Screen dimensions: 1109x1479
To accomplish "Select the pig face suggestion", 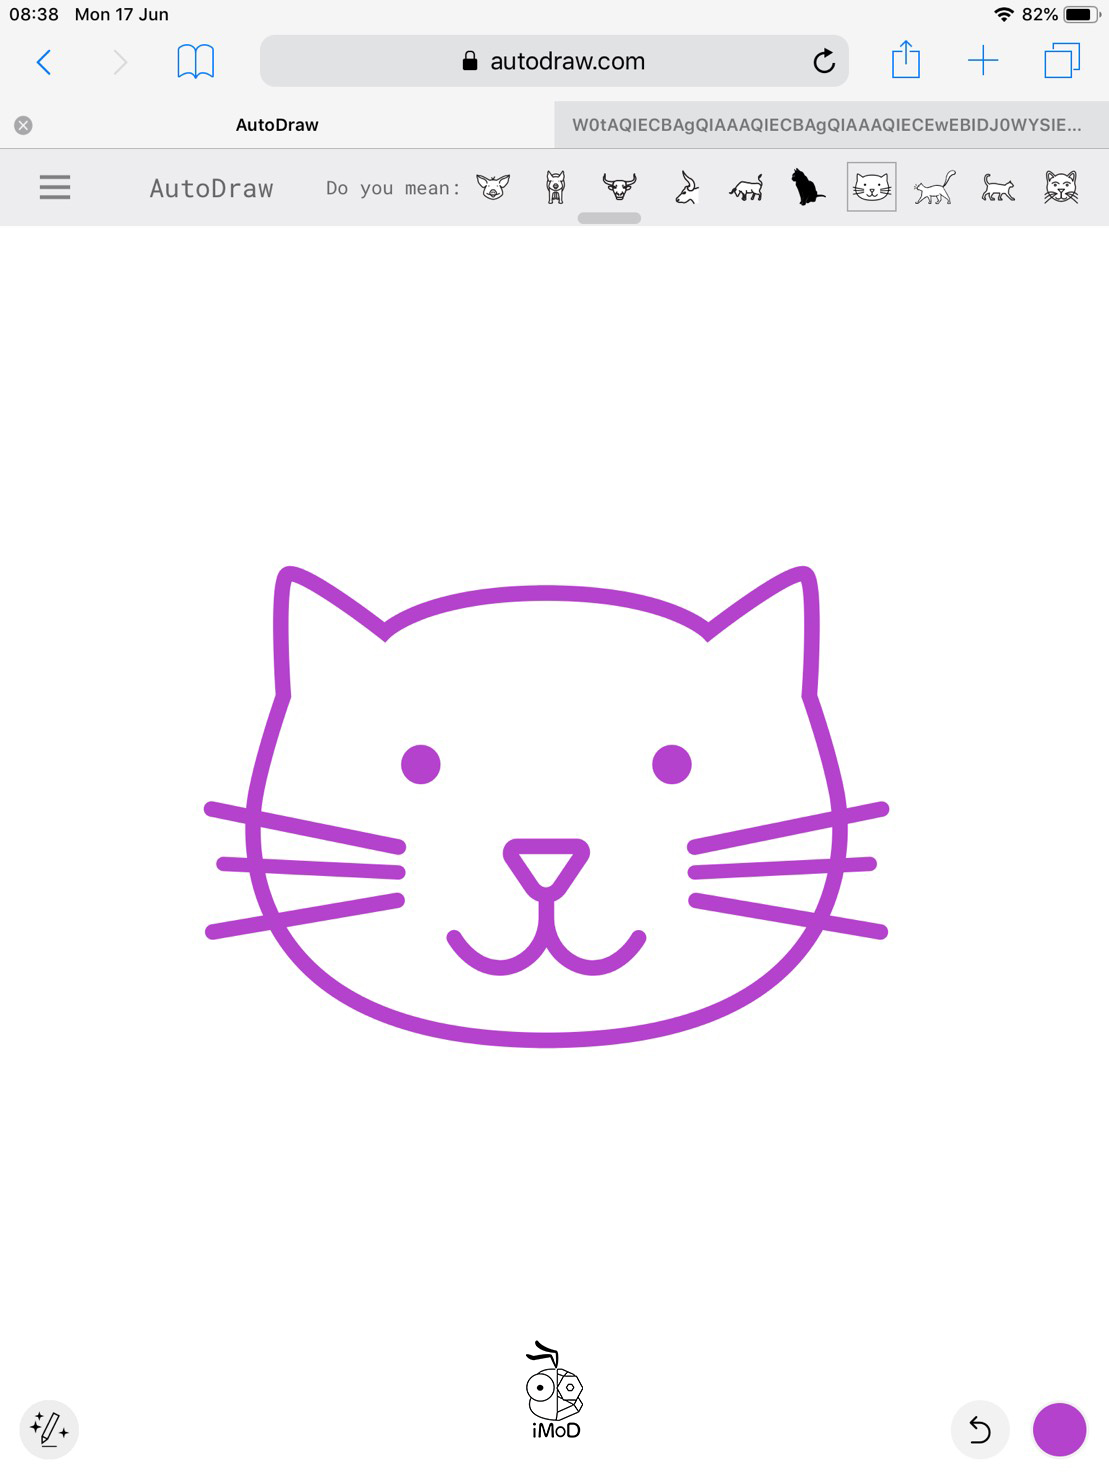I will click(x=493, y=187).
